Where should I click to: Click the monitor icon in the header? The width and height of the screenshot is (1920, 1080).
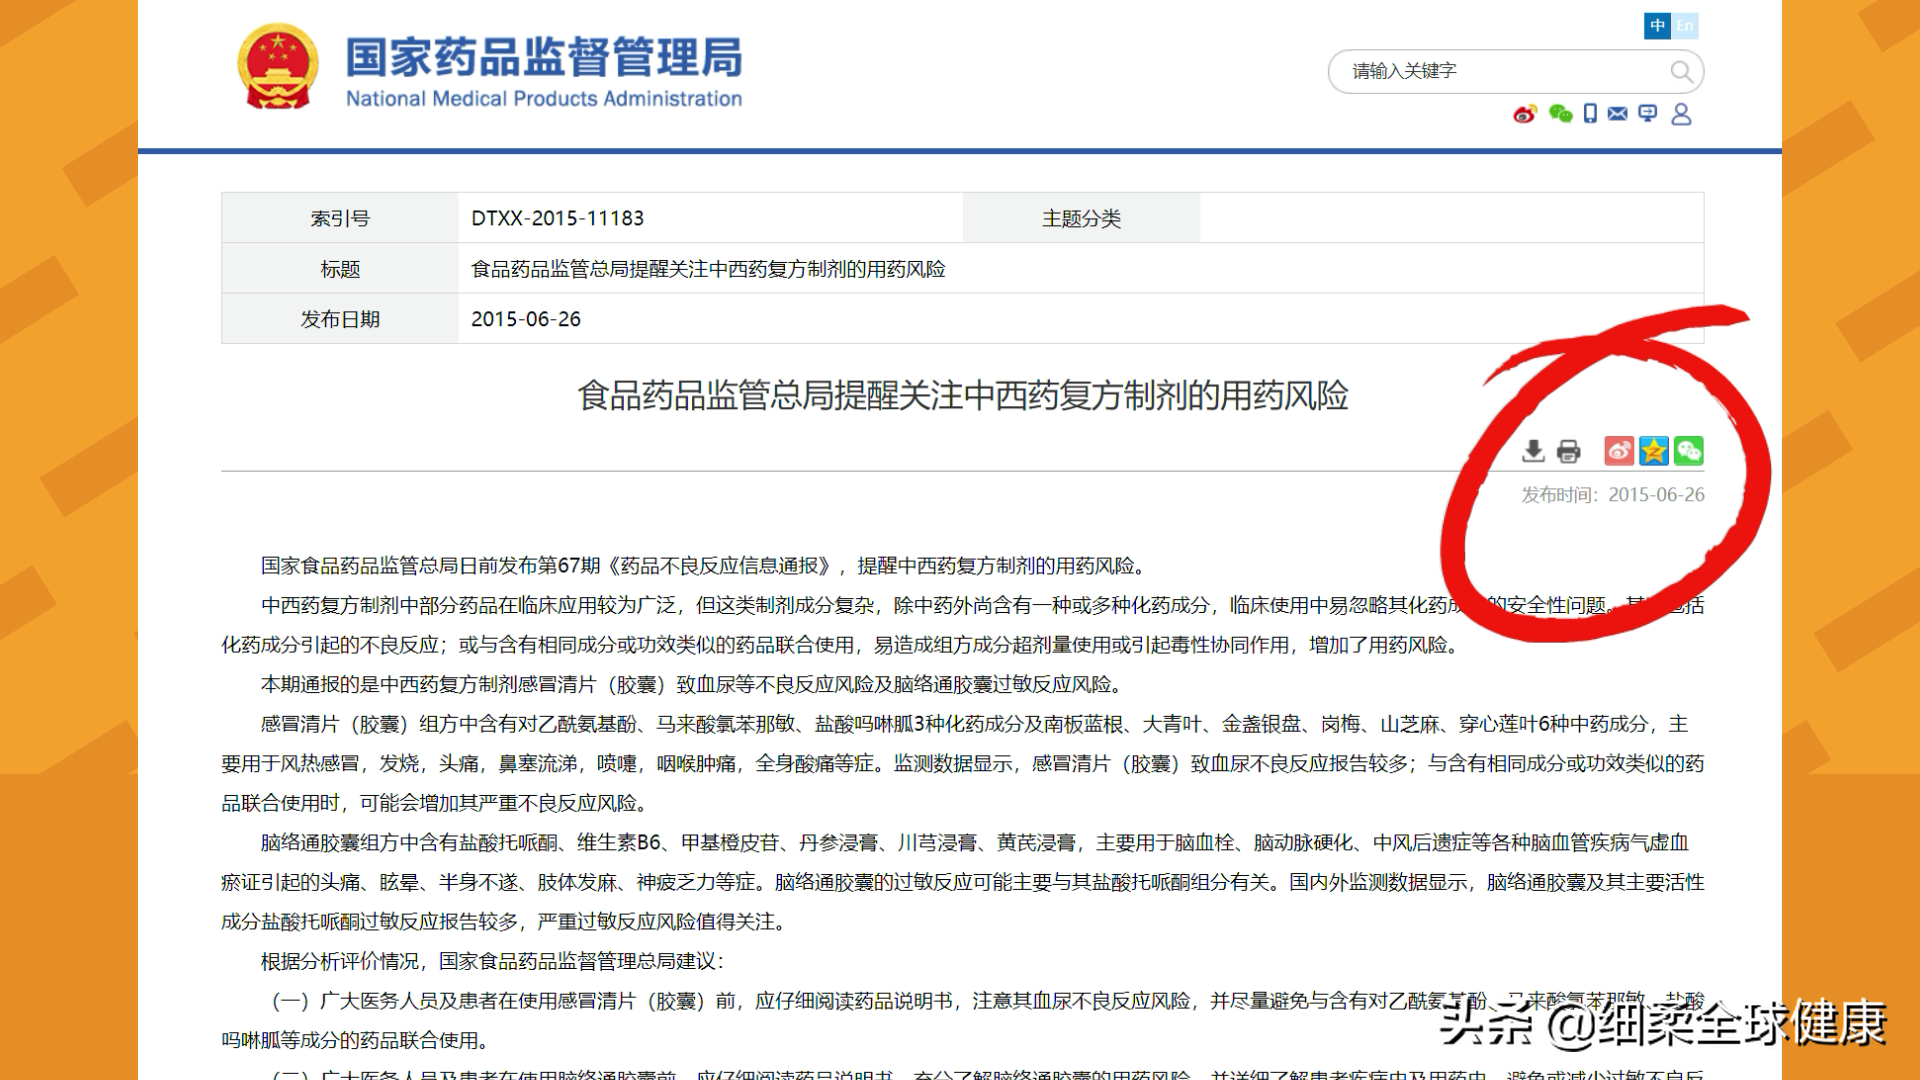(x=1648, y=114)
